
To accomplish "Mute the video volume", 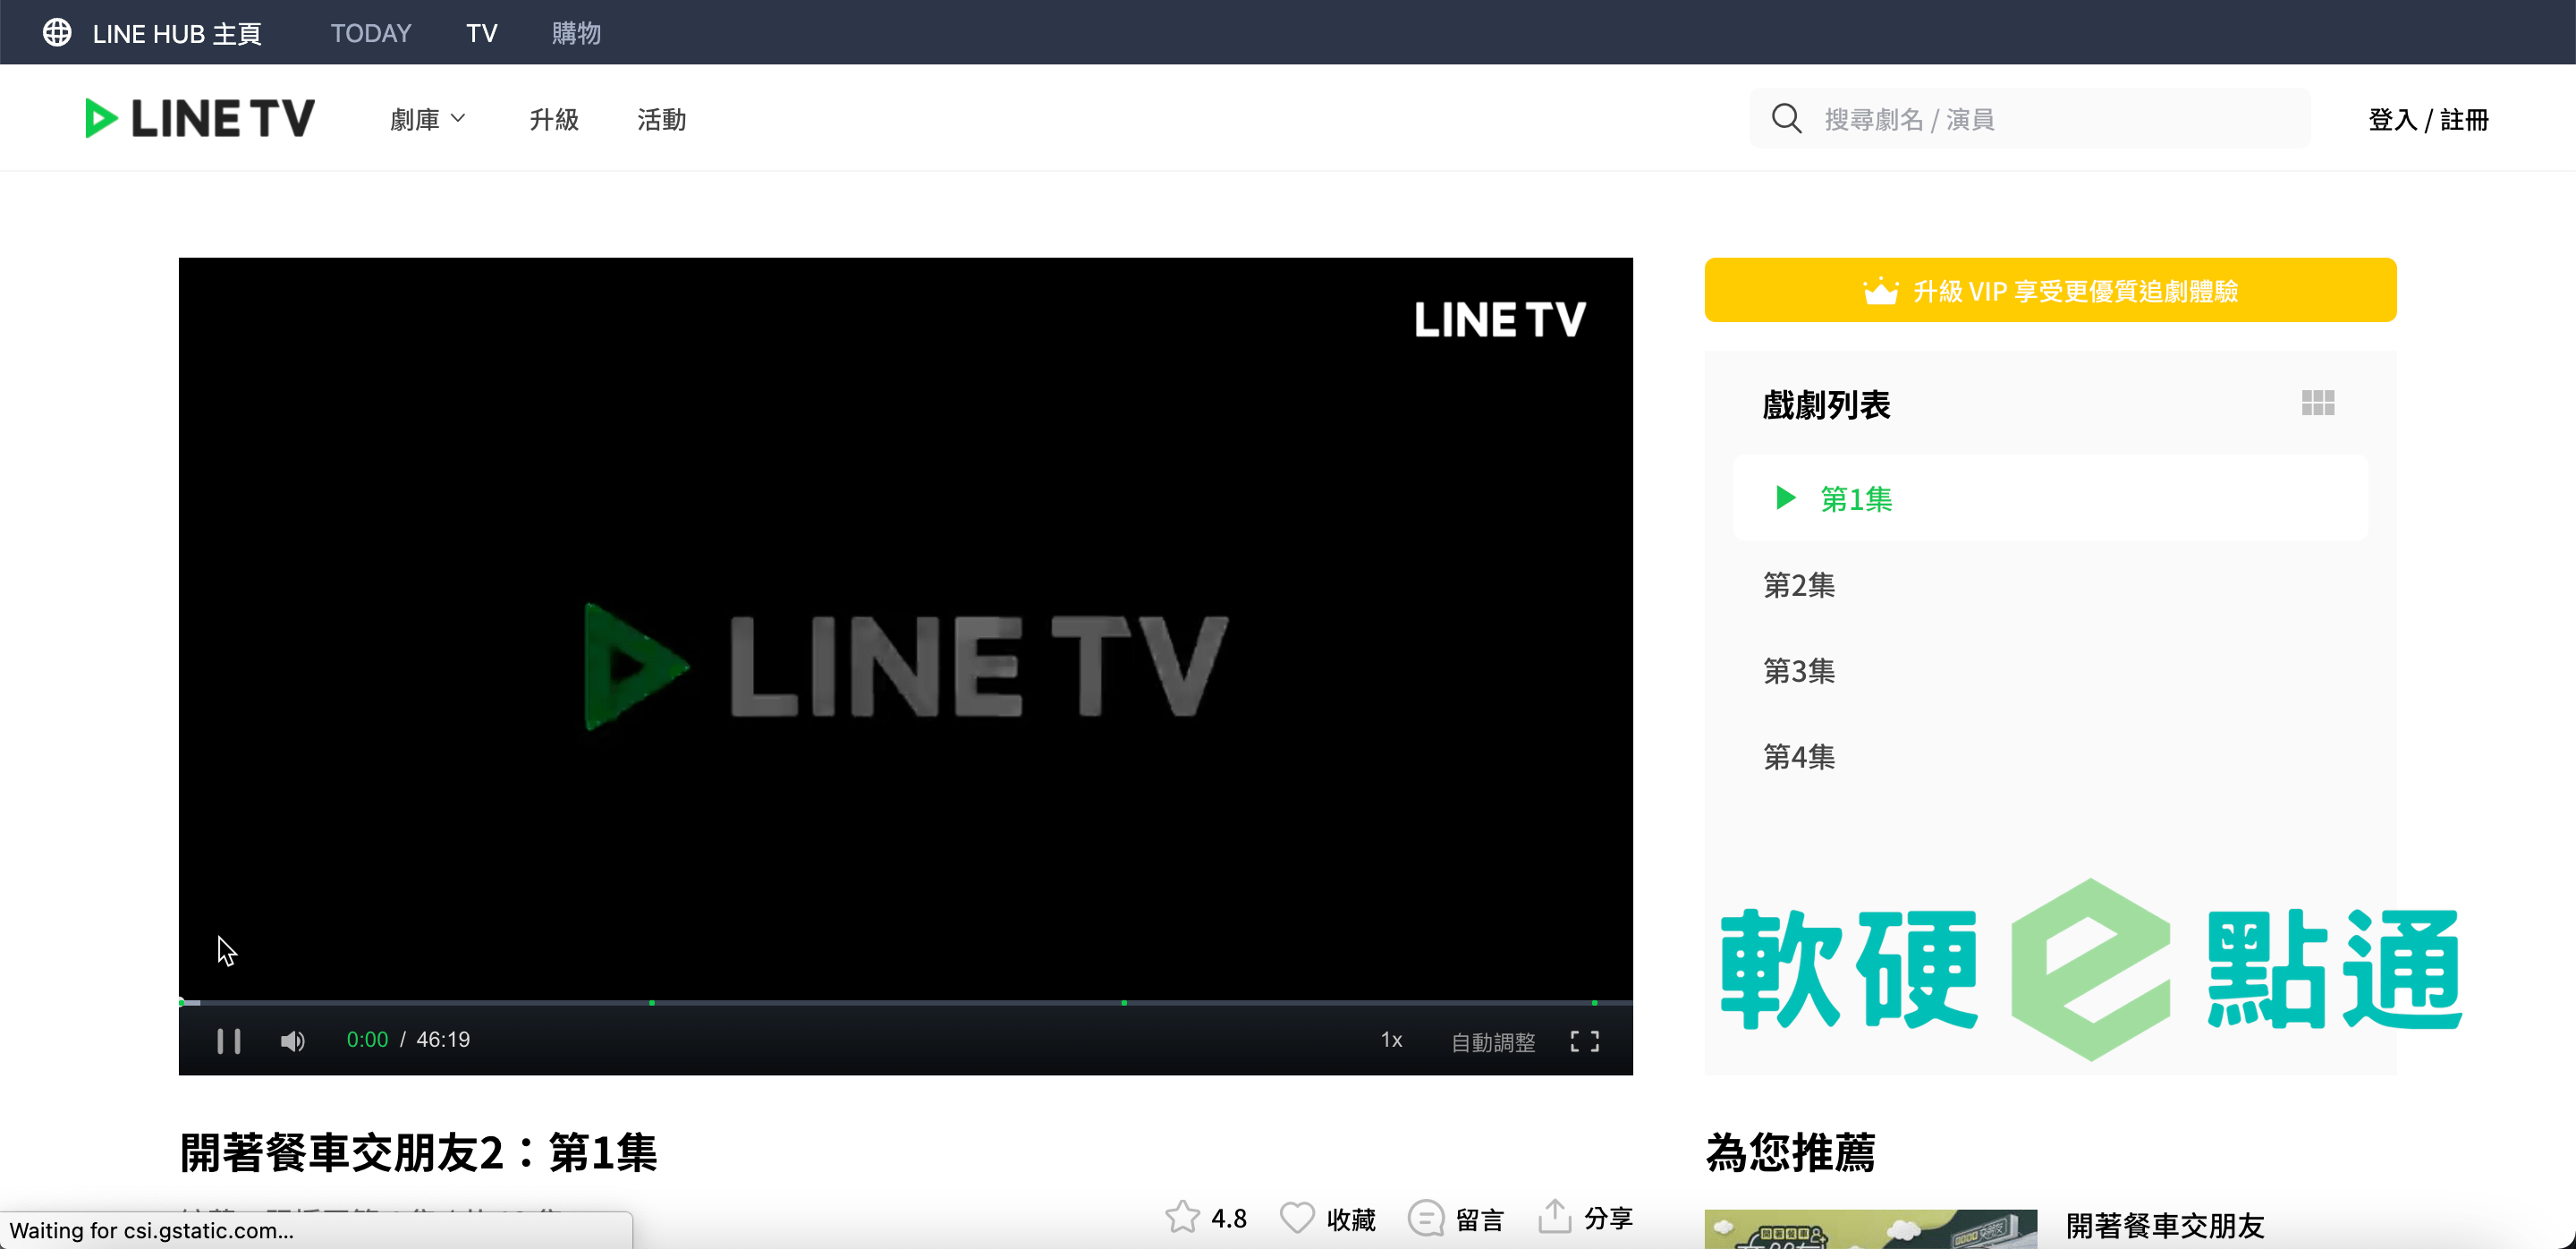I will coord(292,1041).
